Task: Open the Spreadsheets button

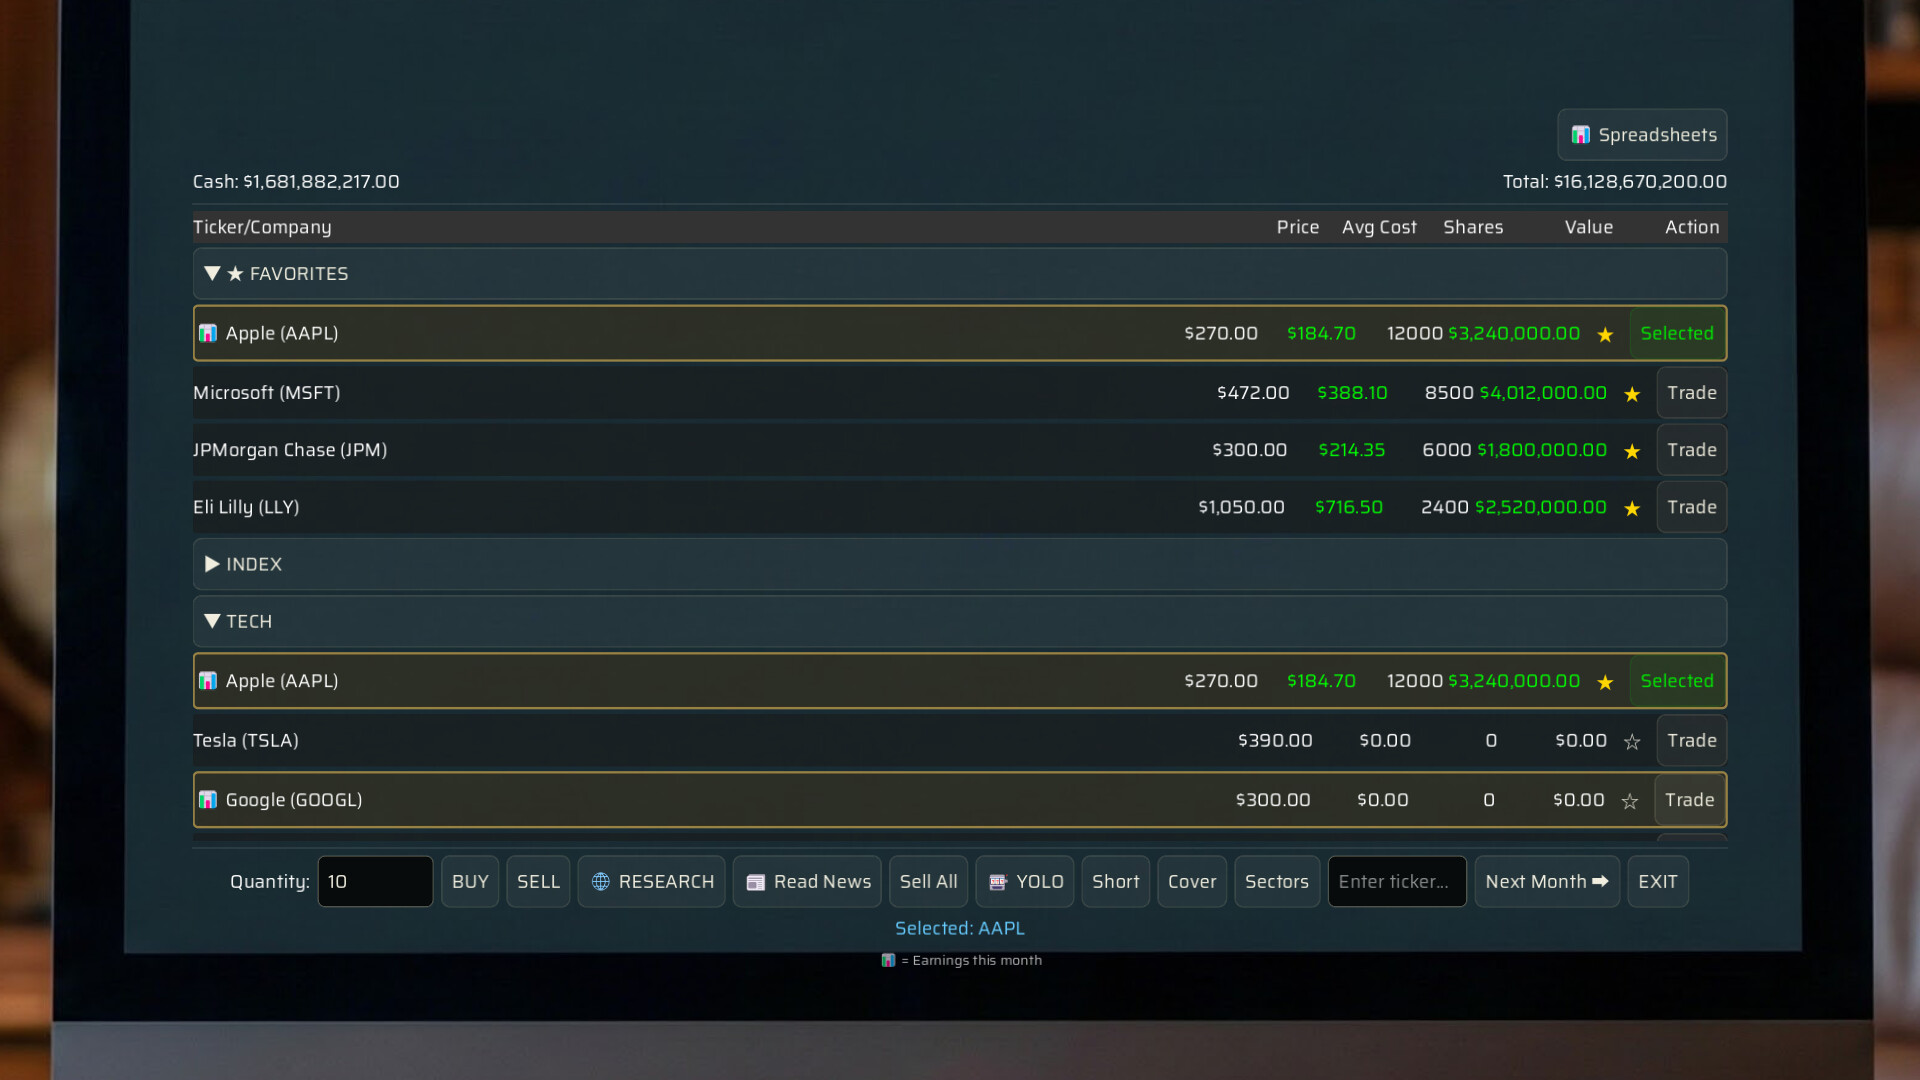Action: coord(1642,134)
